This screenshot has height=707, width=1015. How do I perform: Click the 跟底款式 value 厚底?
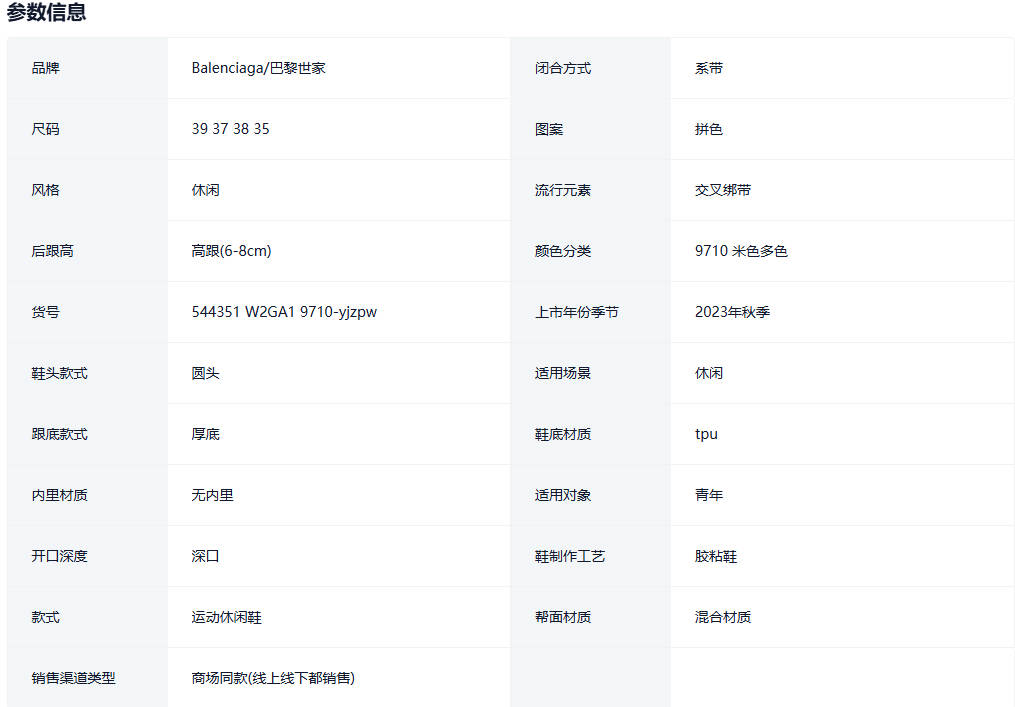click(205, 434)
